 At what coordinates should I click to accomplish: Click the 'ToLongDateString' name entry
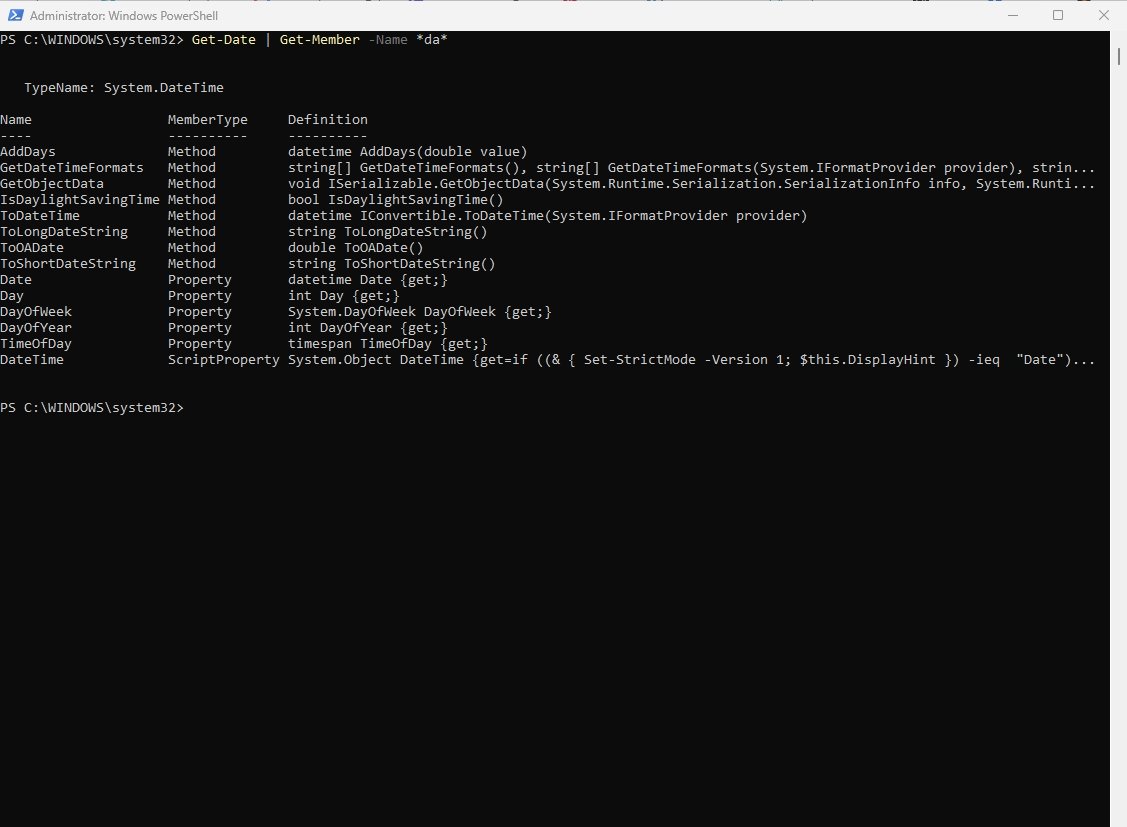click(x=64, y=231)
